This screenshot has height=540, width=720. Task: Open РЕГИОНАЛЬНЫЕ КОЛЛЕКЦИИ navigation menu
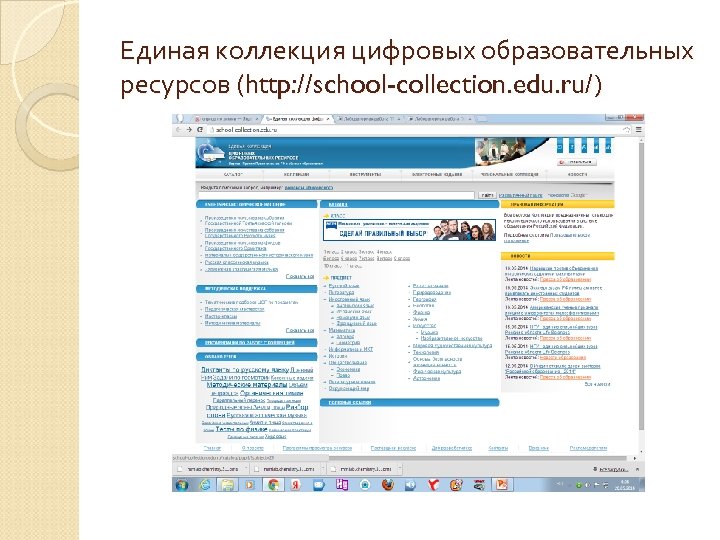[x=509, y=174]
